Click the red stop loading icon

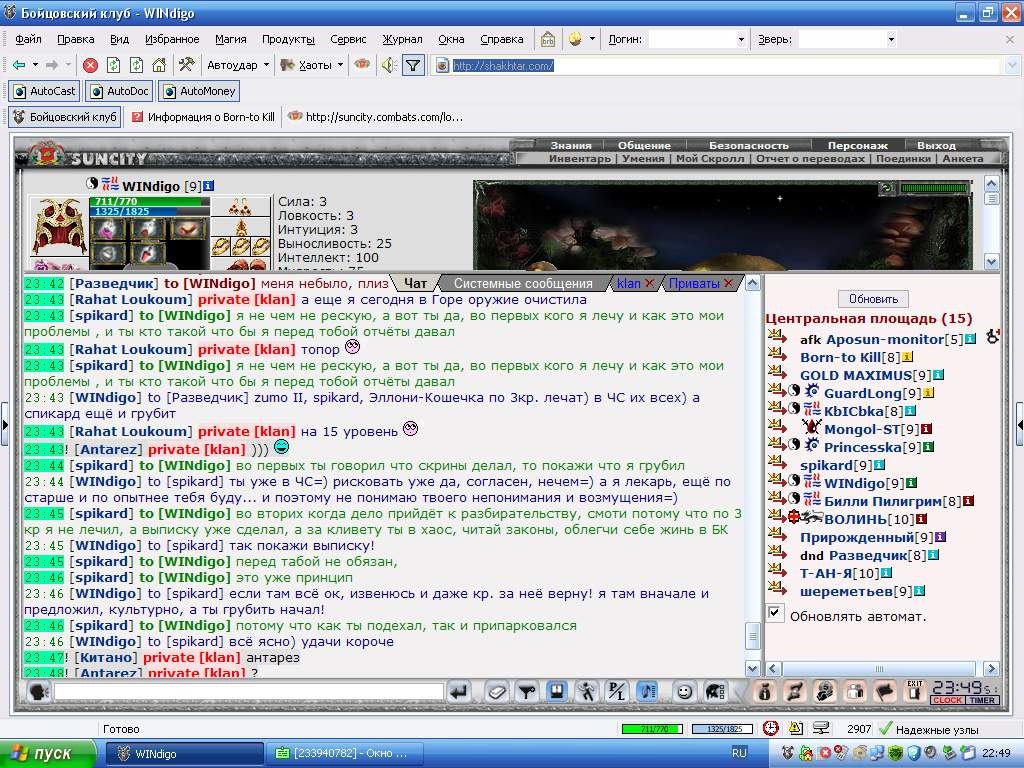91,65
